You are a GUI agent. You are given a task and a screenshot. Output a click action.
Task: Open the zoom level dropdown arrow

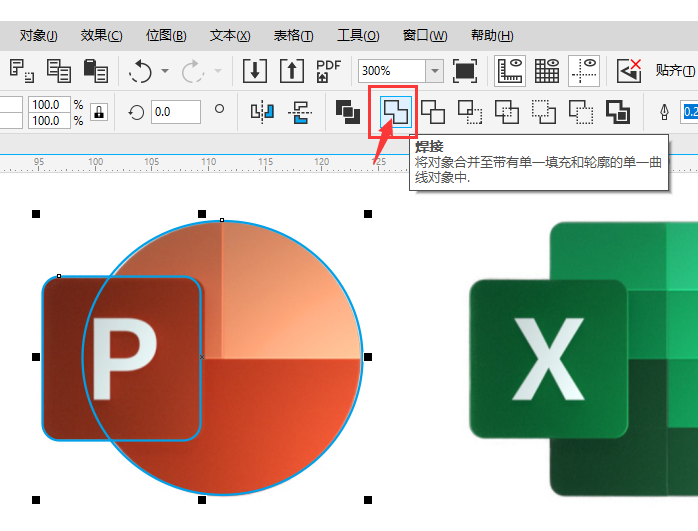435,71
